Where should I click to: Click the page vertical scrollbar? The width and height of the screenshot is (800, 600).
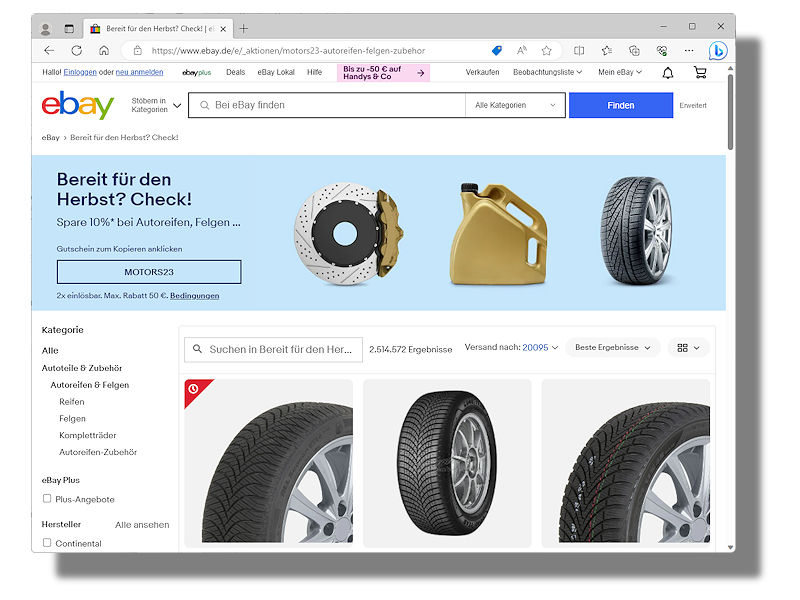click(731, 112)
